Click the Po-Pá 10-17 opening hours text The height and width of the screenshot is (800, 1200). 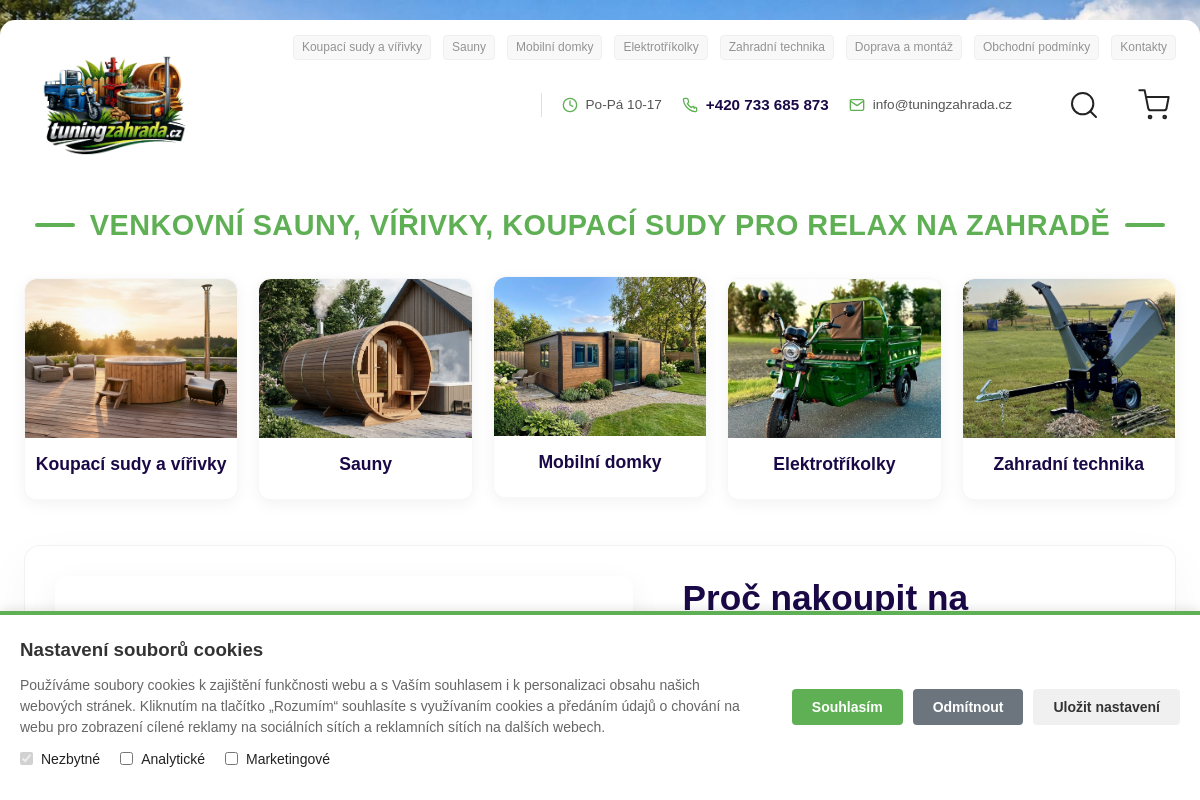pyautogui.click(x=624, y=105)
